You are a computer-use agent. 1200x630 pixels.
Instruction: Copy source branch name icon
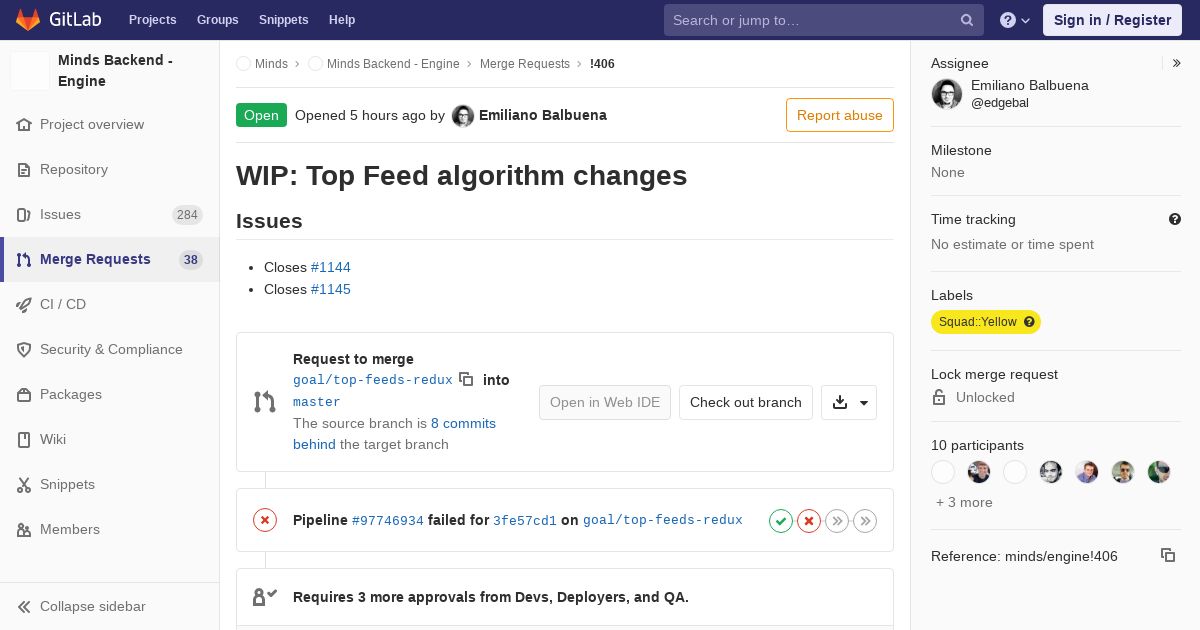(x=466, y=379)
